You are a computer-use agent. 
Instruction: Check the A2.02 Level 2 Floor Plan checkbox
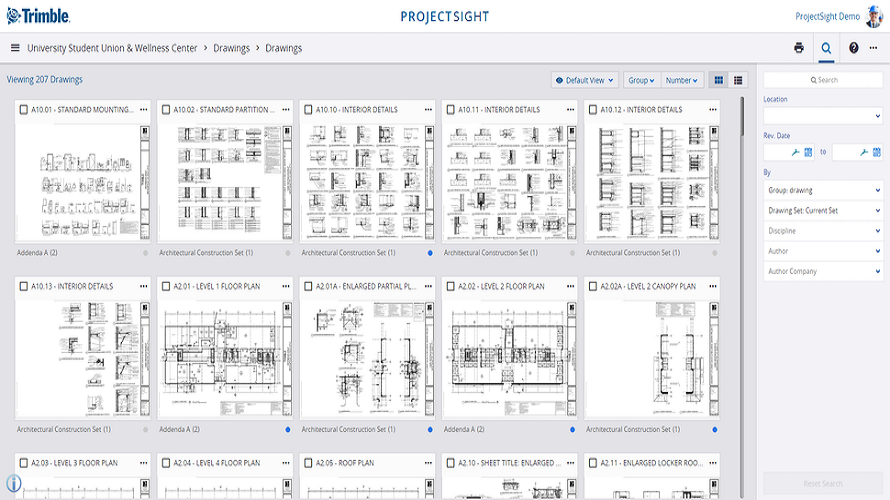tap(451, 287)
